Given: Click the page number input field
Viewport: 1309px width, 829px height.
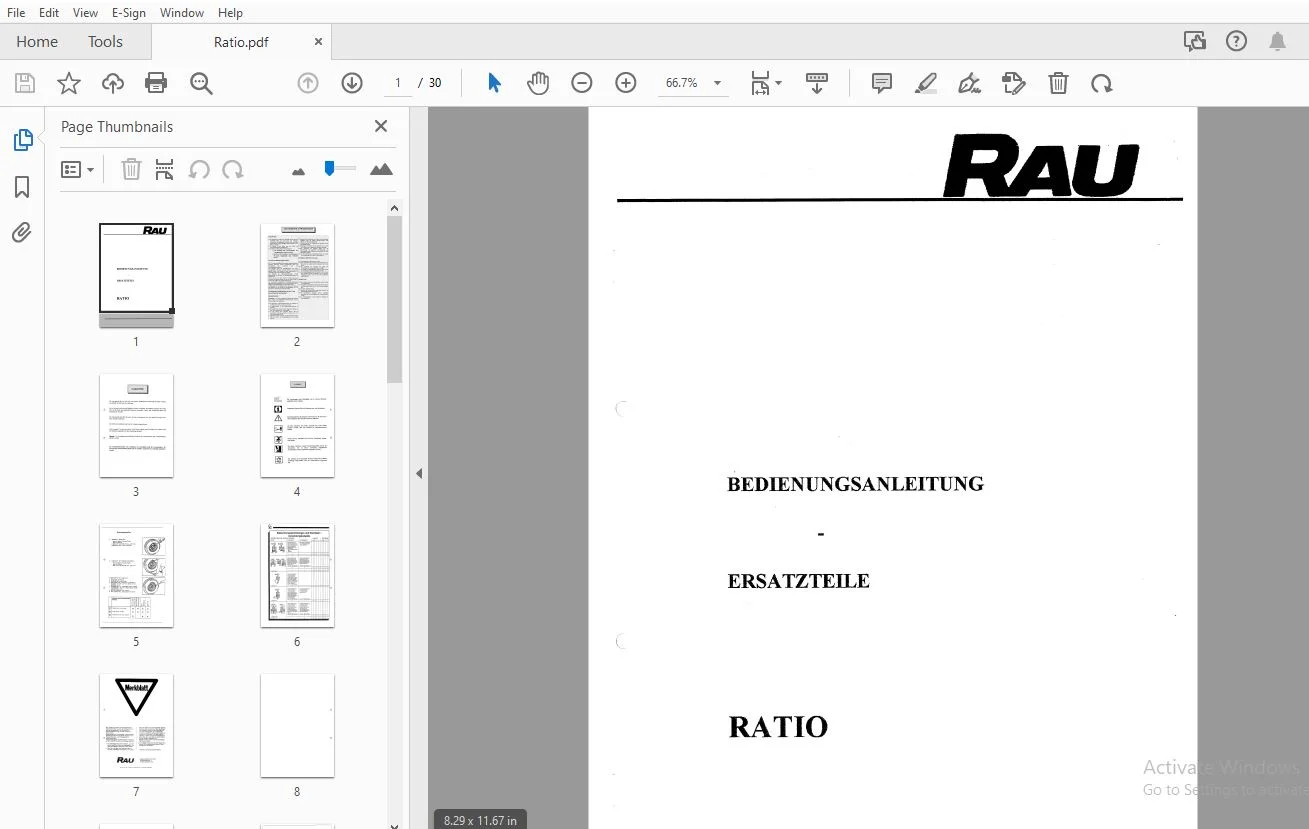Looking at the screenshot, I should coord(398,83).
